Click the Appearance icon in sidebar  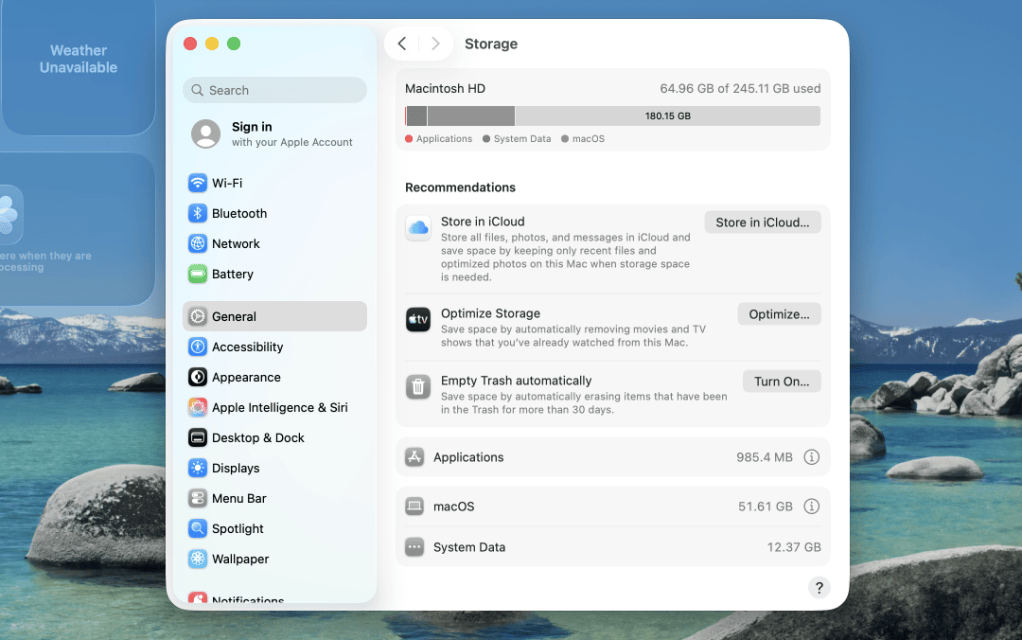click(x=197, y=377)
